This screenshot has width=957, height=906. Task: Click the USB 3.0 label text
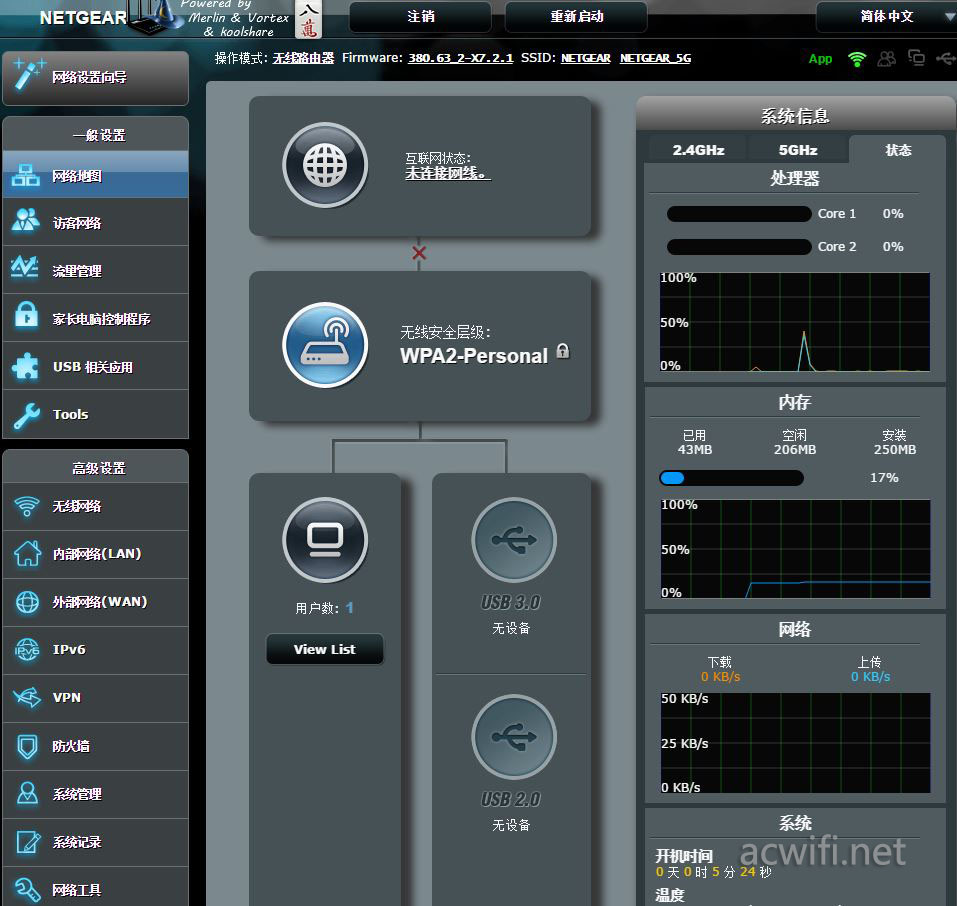(x=511, y=603)
